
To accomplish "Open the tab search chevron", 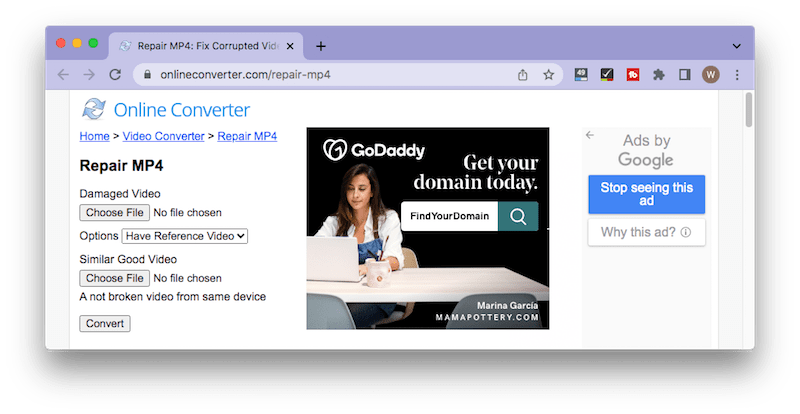I will [737, 46].
